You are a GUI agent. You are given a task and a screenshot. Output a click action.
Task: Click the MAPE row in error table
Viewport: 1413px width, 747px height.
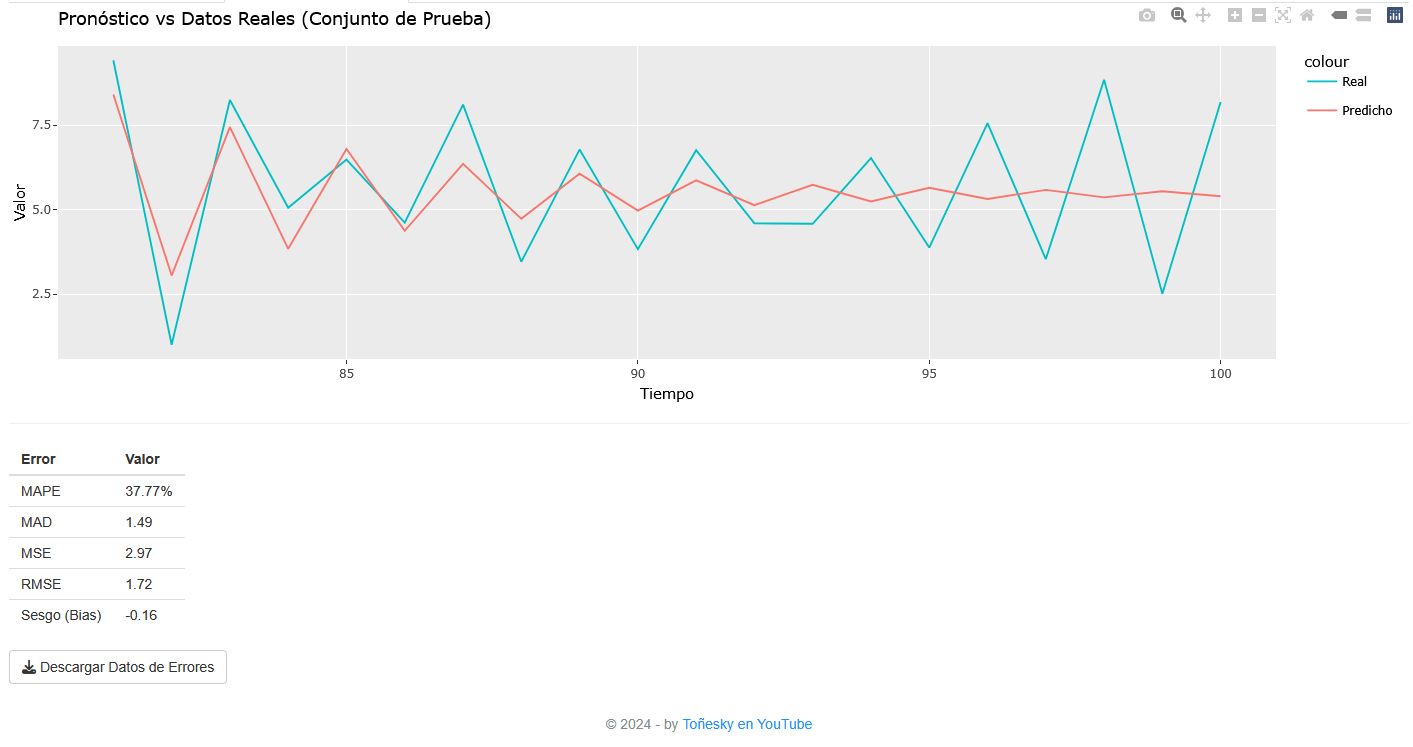(96, 491)
